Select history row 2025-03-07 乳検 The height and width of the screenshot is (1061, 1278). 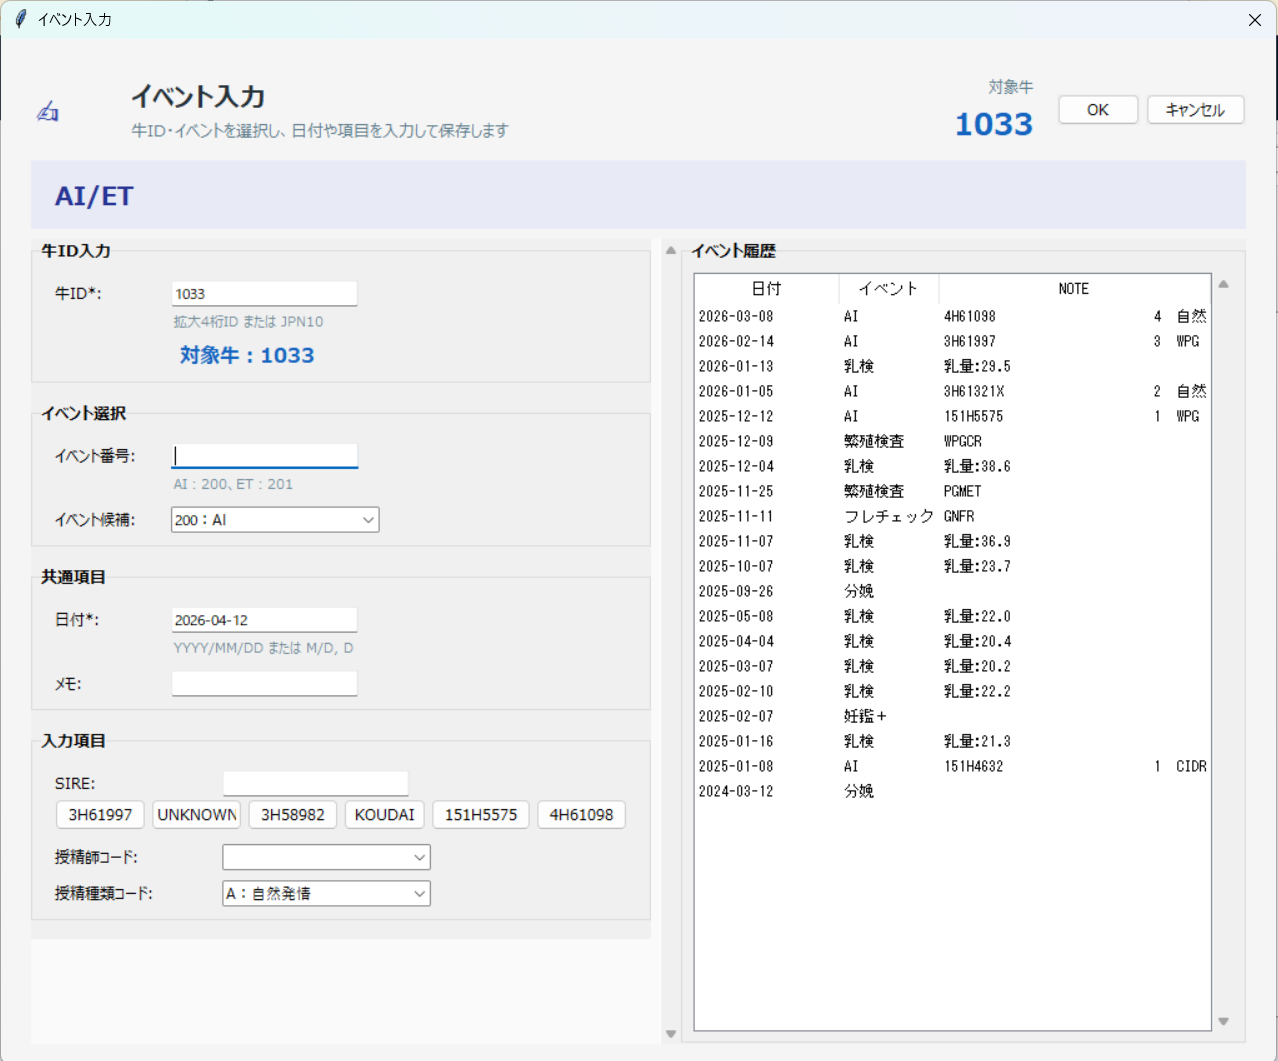click(x=952, y=666)
